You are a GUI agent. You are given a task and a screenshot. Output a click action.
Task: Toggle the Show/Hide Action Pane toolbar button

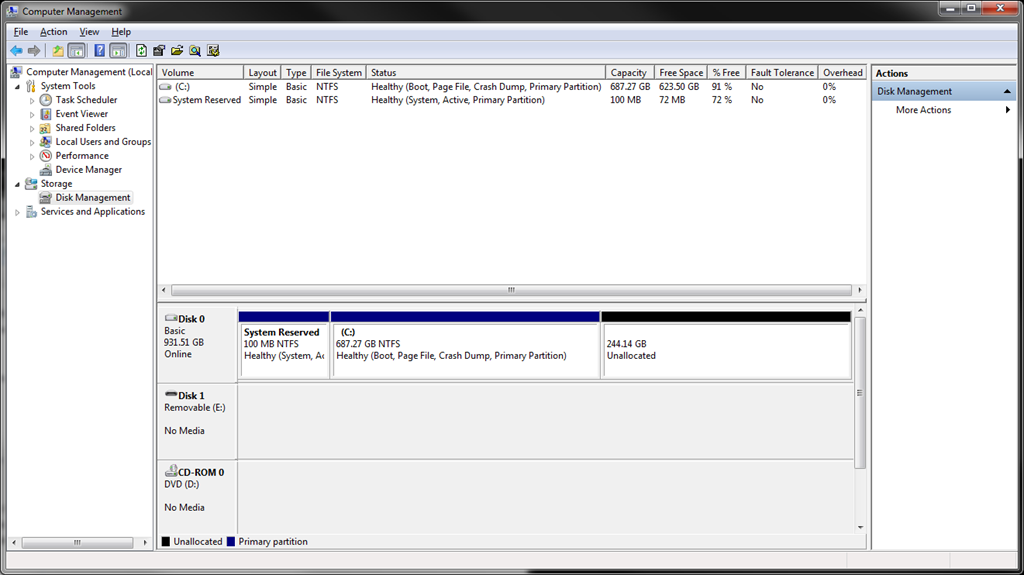pyautogui.click(x=118, y=50)
